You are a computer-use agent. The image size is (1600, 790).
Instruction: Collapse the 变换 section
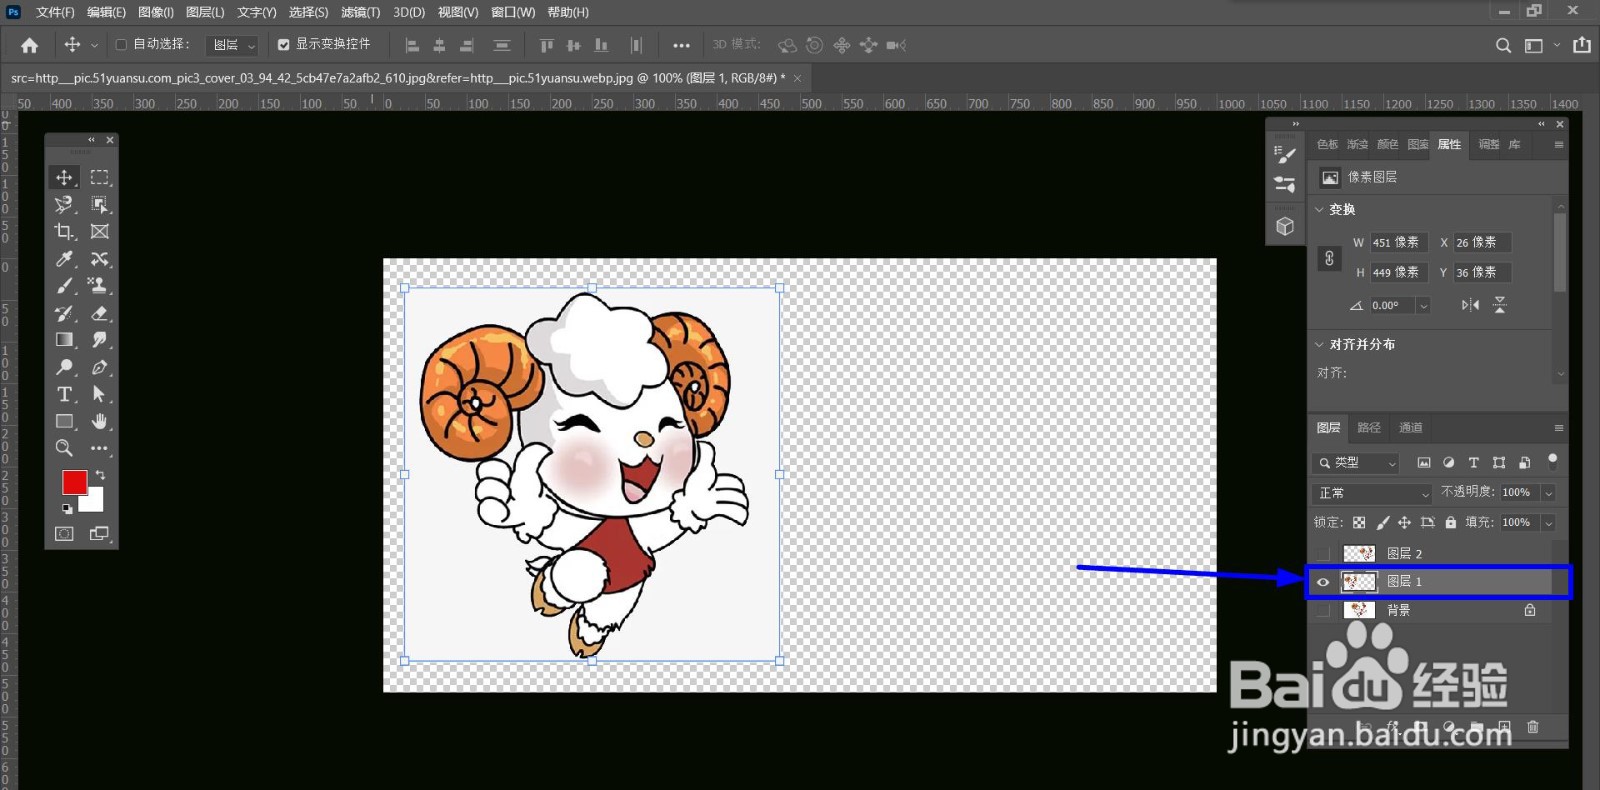(1319, 209)
